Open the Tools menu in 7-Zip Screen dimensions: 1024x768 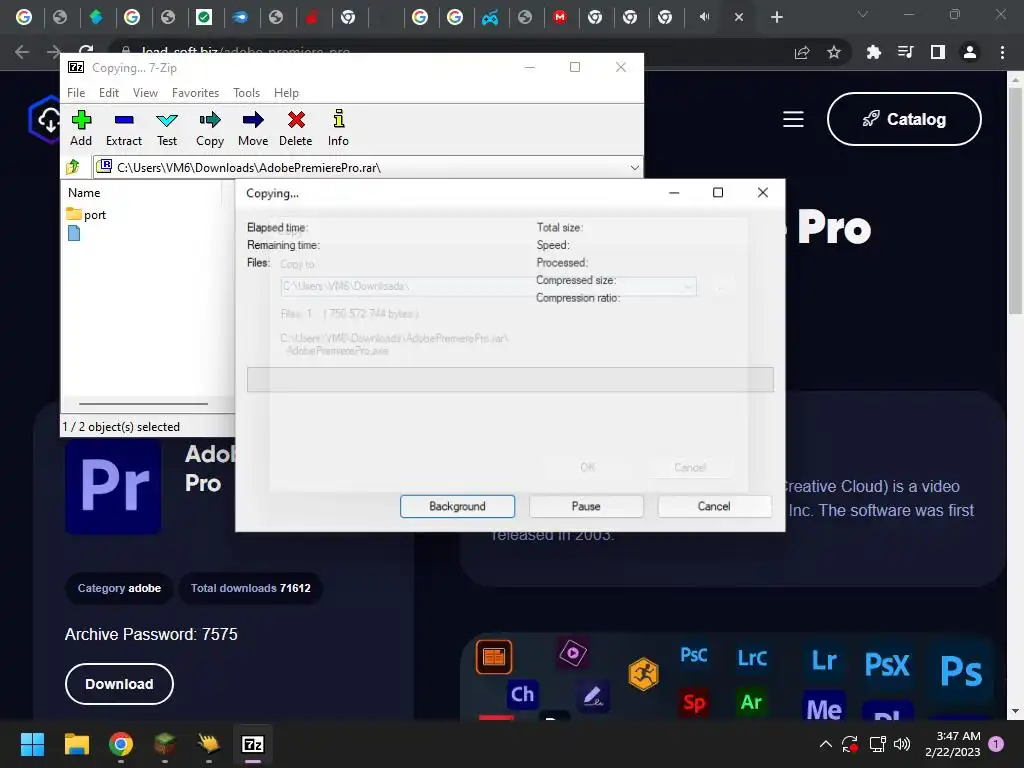click(x=246, y=93)
